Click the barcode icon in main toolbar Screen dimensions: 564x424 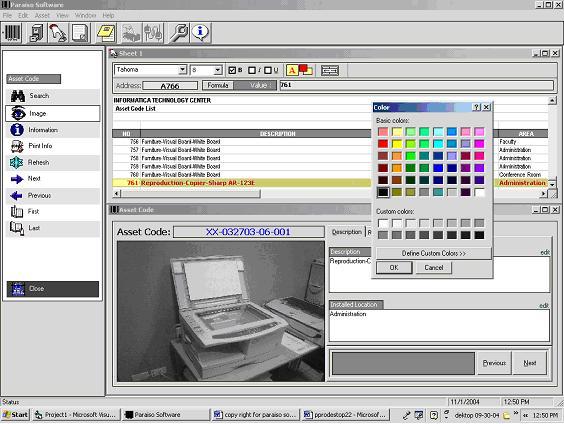(x=13, y=33)
